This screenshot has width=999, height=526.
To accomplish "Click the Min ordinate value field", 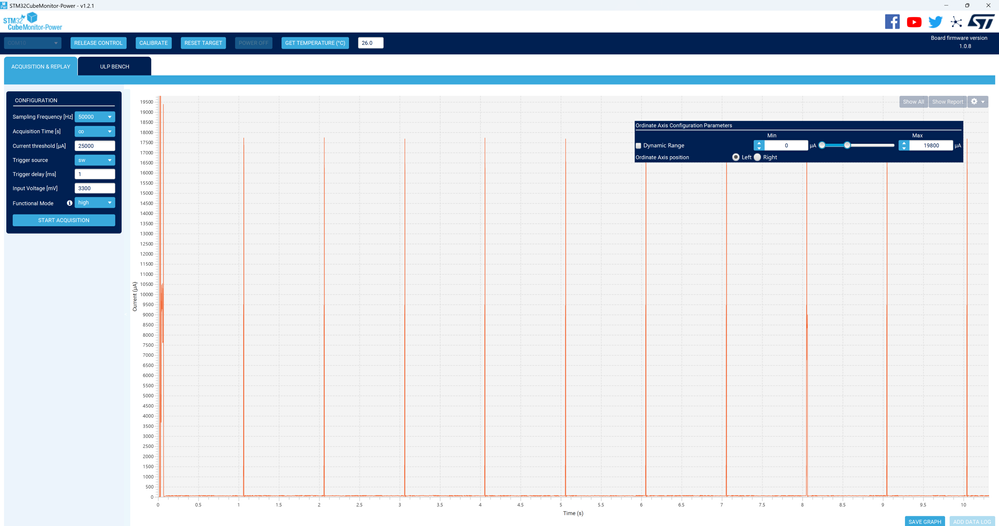I will coord(786,145).
